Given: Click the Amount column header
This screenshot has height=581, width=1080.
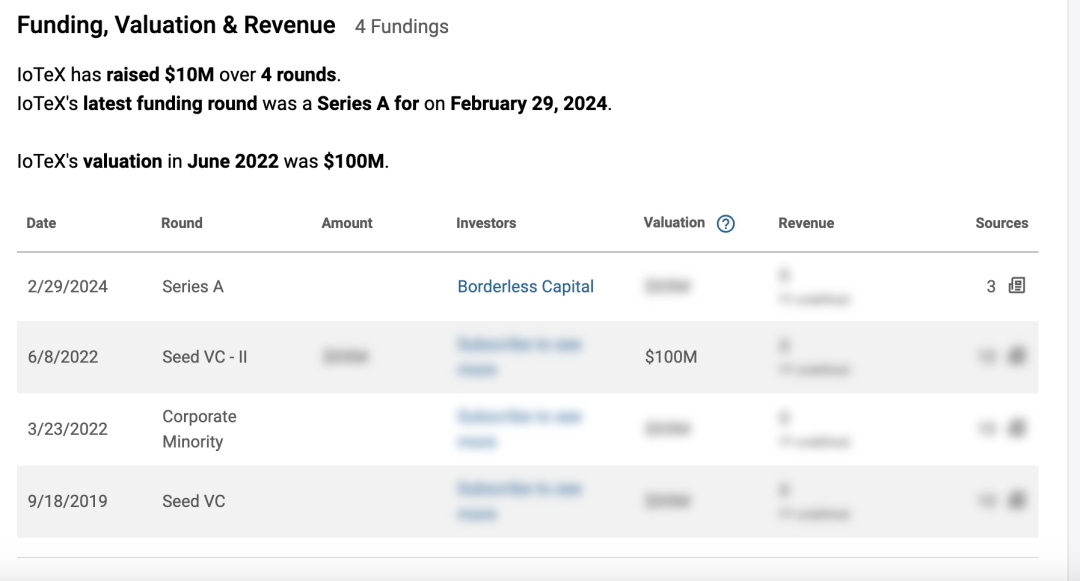Looking at the screenshot, I should 347,224.
